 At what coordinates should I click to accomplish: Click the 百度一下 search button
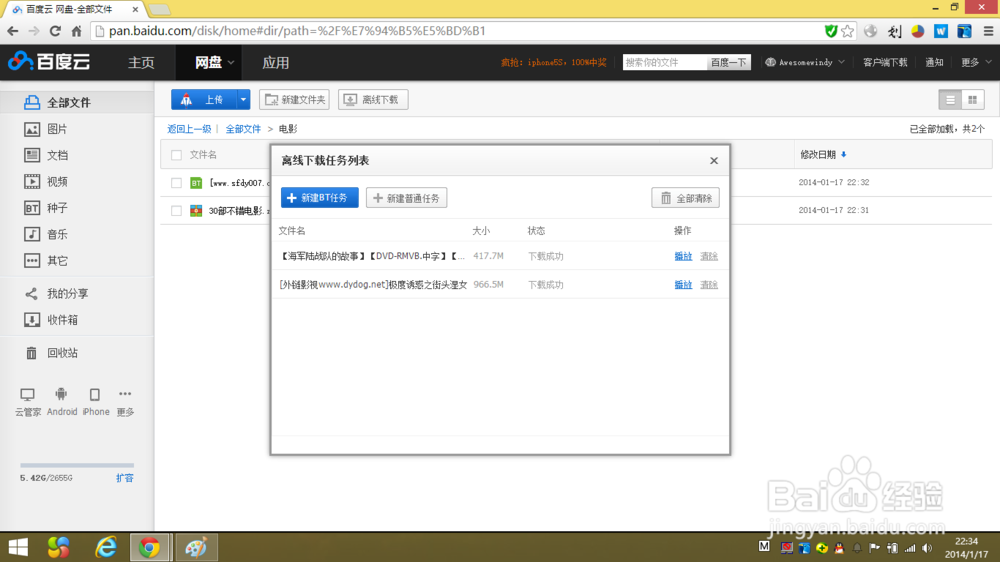click(728, 62)
